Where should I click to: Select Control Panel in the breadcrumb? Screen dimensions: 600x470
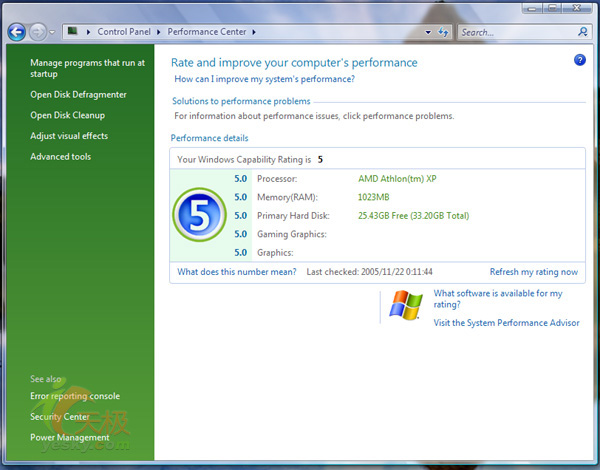(x=125, y=32)
